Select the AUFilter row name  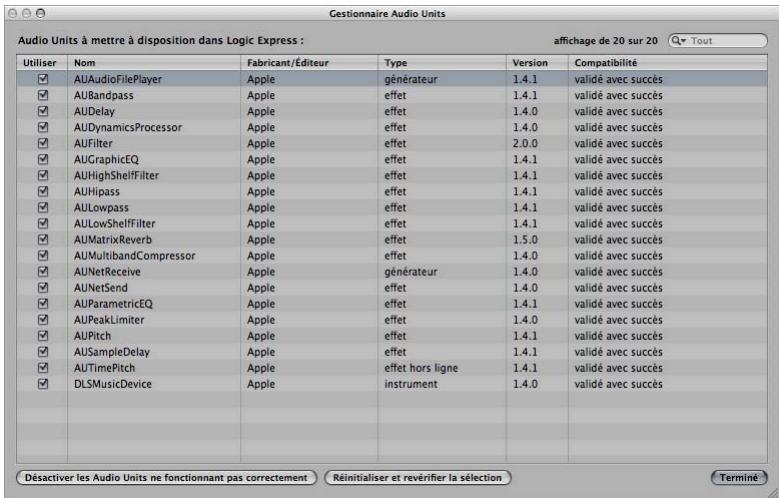coord(93,143)
